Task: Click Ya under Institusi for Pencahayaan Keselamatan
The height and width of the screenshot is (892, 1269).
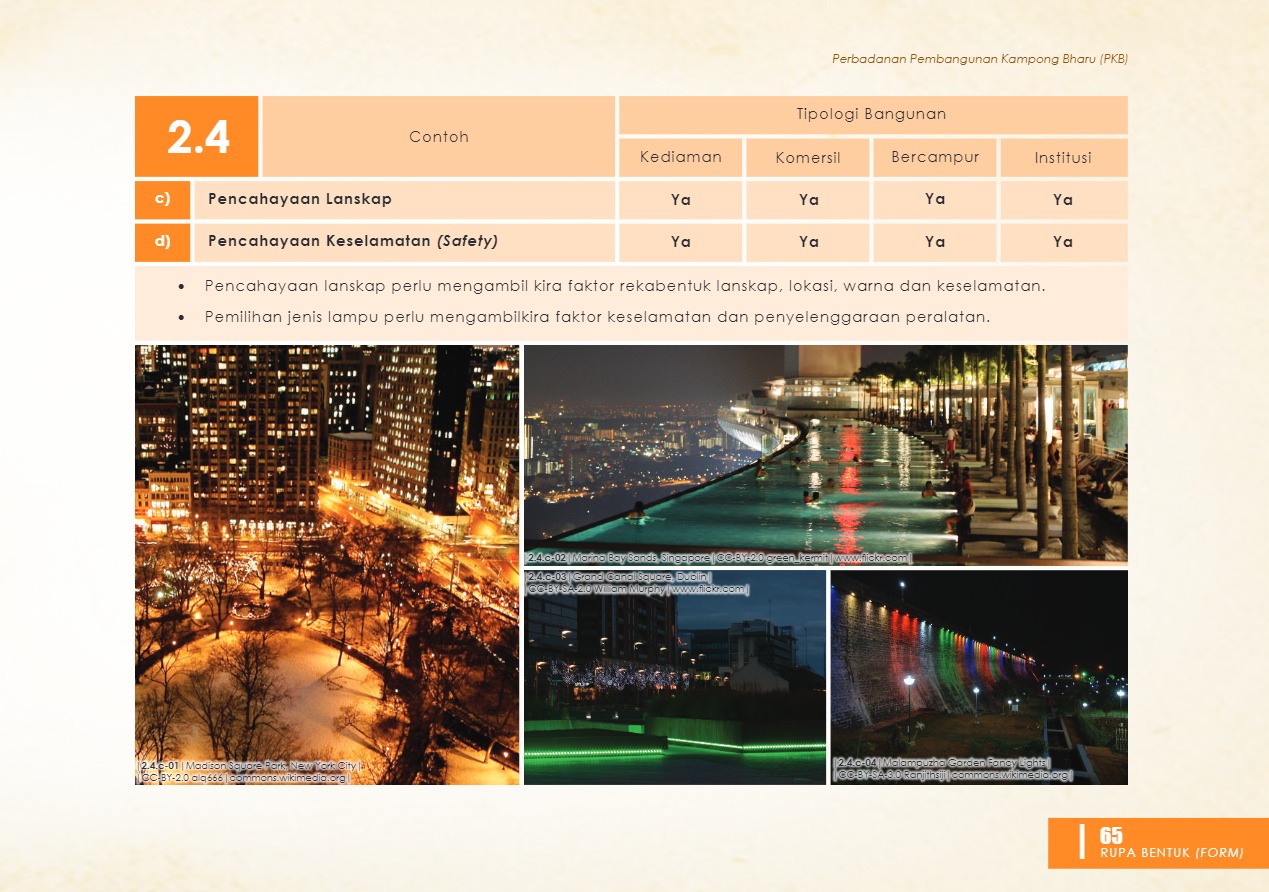Action: [x=1063, y=242]
